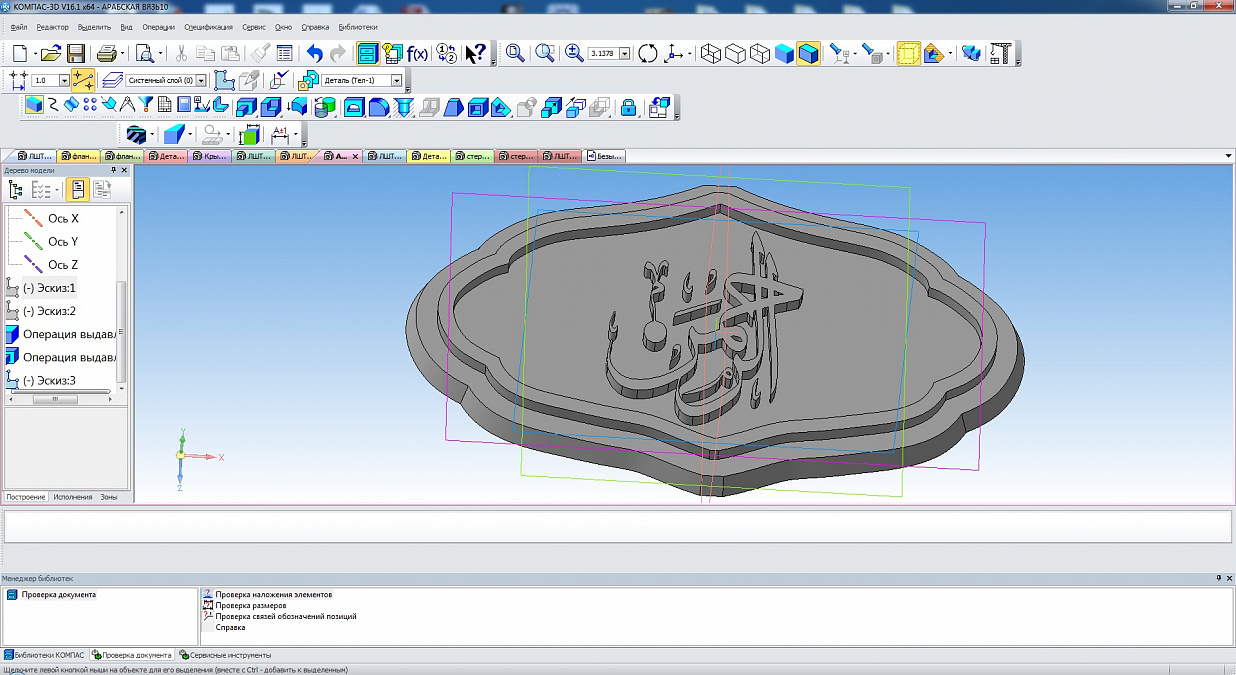Click the blue padlock icon
The height and width of the screenshot is (675, 1236).
pos(628,107)
